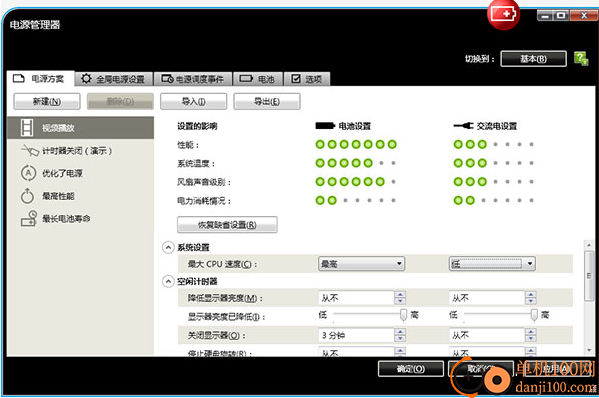Viewport: 599px width, 398px height.
Task: Select the timer off (presentation) plan
Action: click(x=81, y=150)
